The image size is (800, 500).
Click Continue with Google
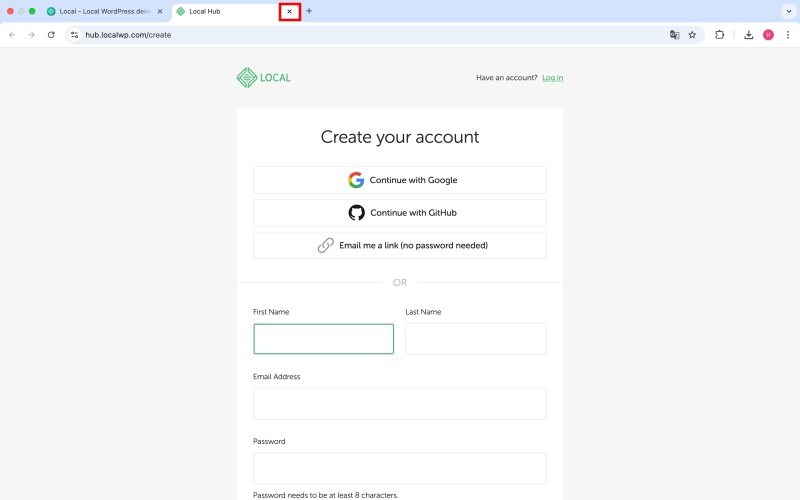point(400,180)
